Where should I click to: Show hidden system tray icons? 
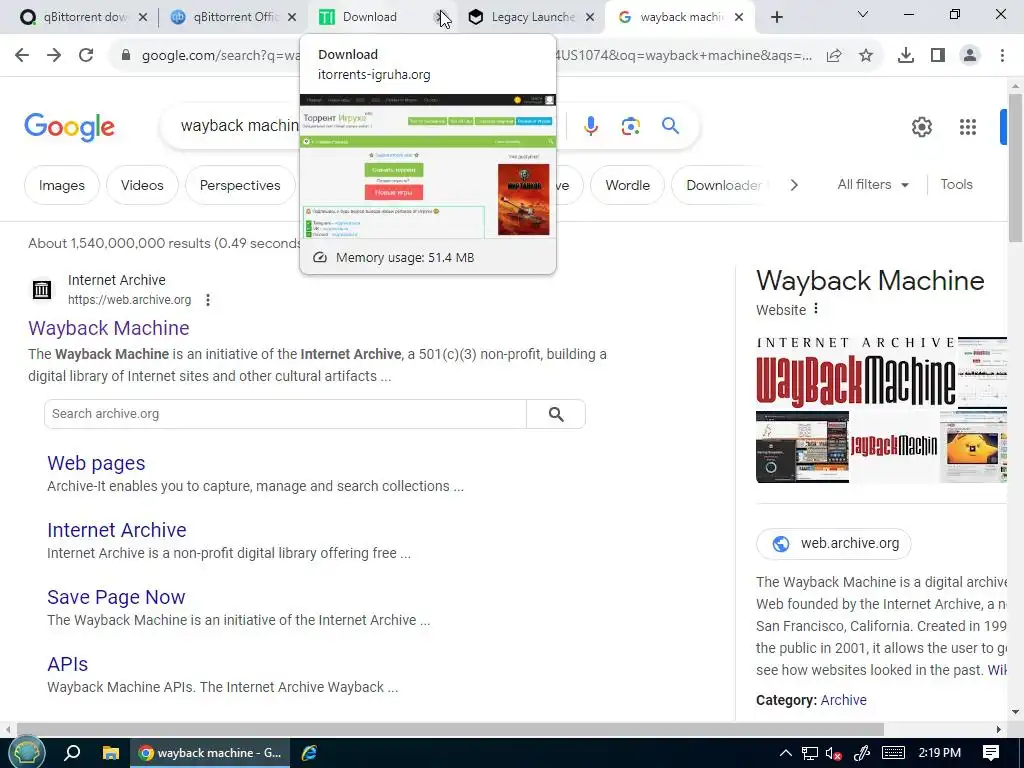pyautogui.click(x=786, y=753)
